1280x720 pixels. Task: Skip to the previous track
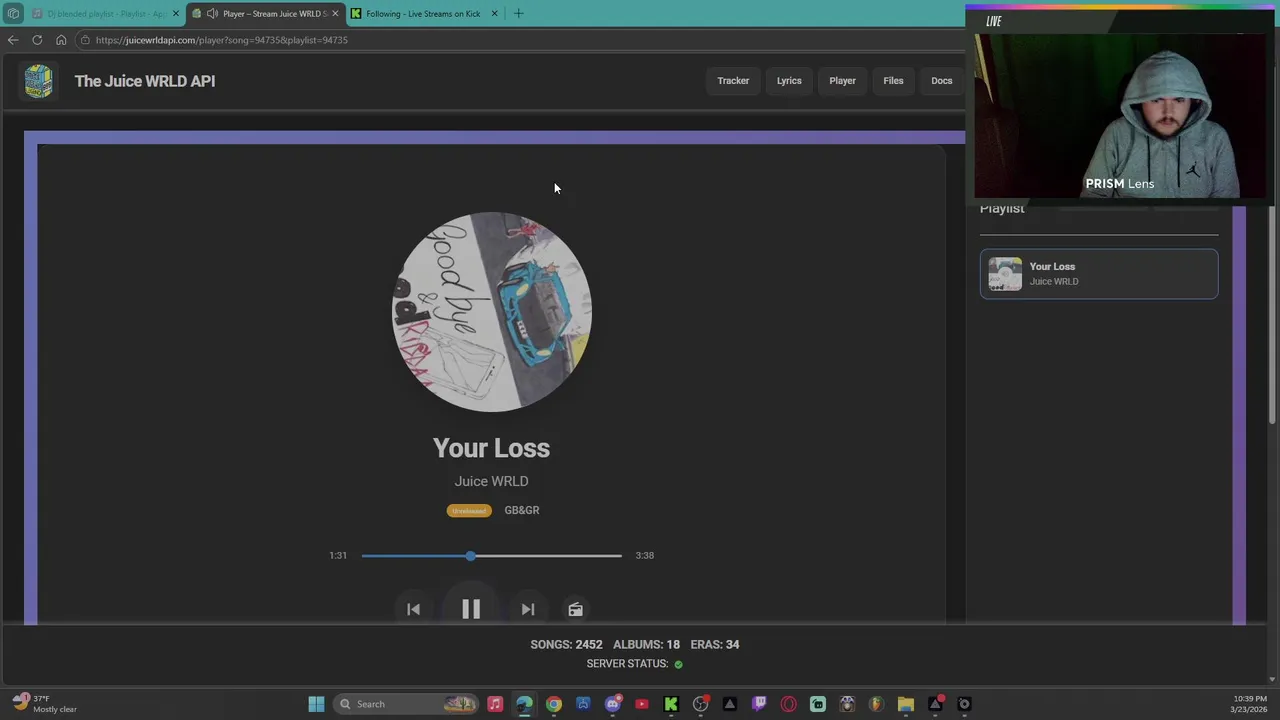(x=413, y=609)
